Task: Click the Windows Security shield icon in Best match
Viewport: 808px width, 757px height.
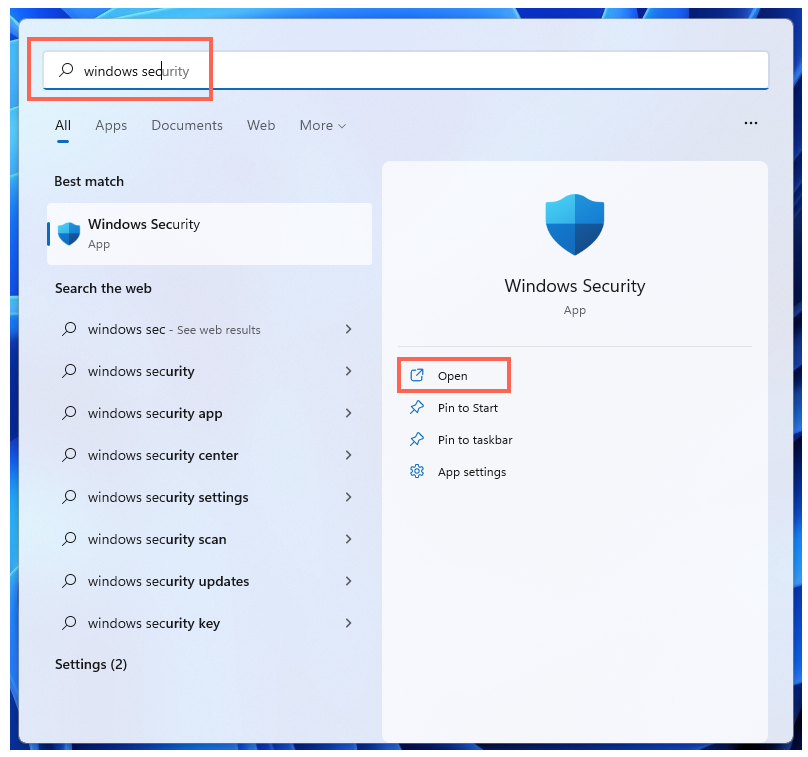Action: (x=69, y=233)
